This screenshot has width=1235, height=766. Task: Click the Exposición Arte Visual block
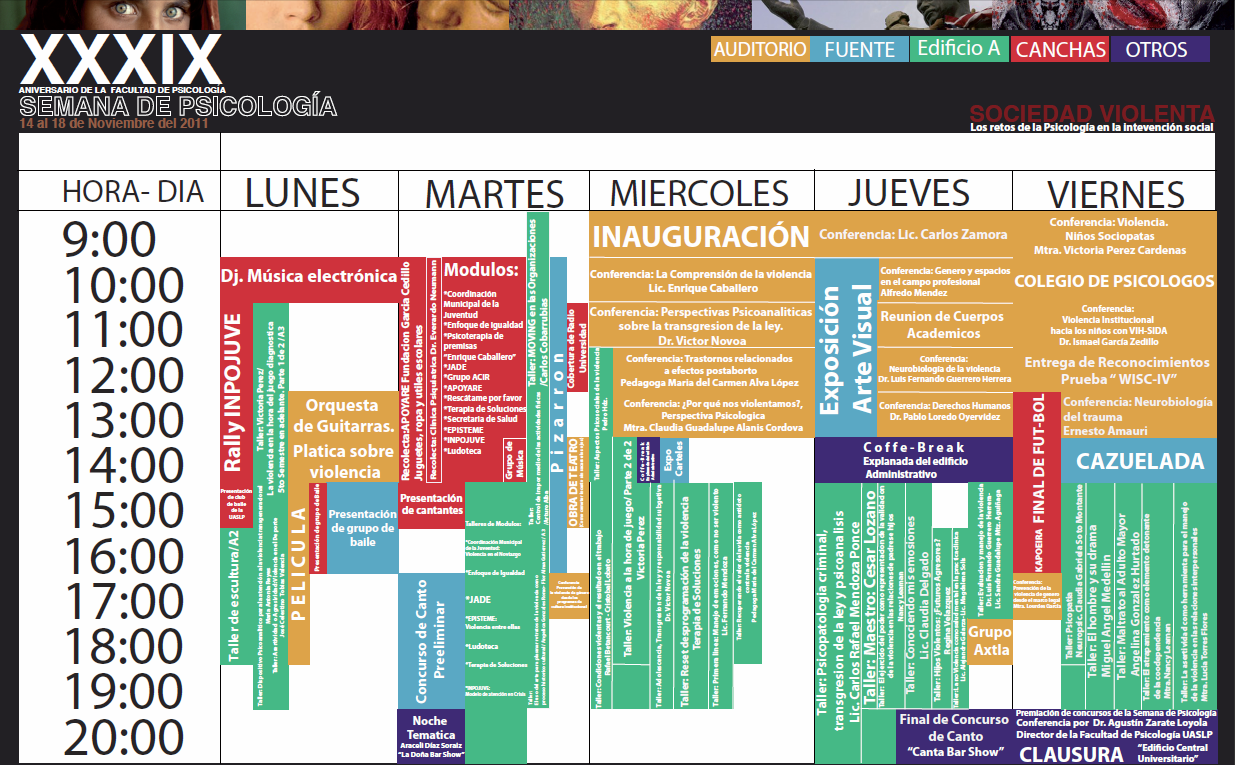click(846, 348)
